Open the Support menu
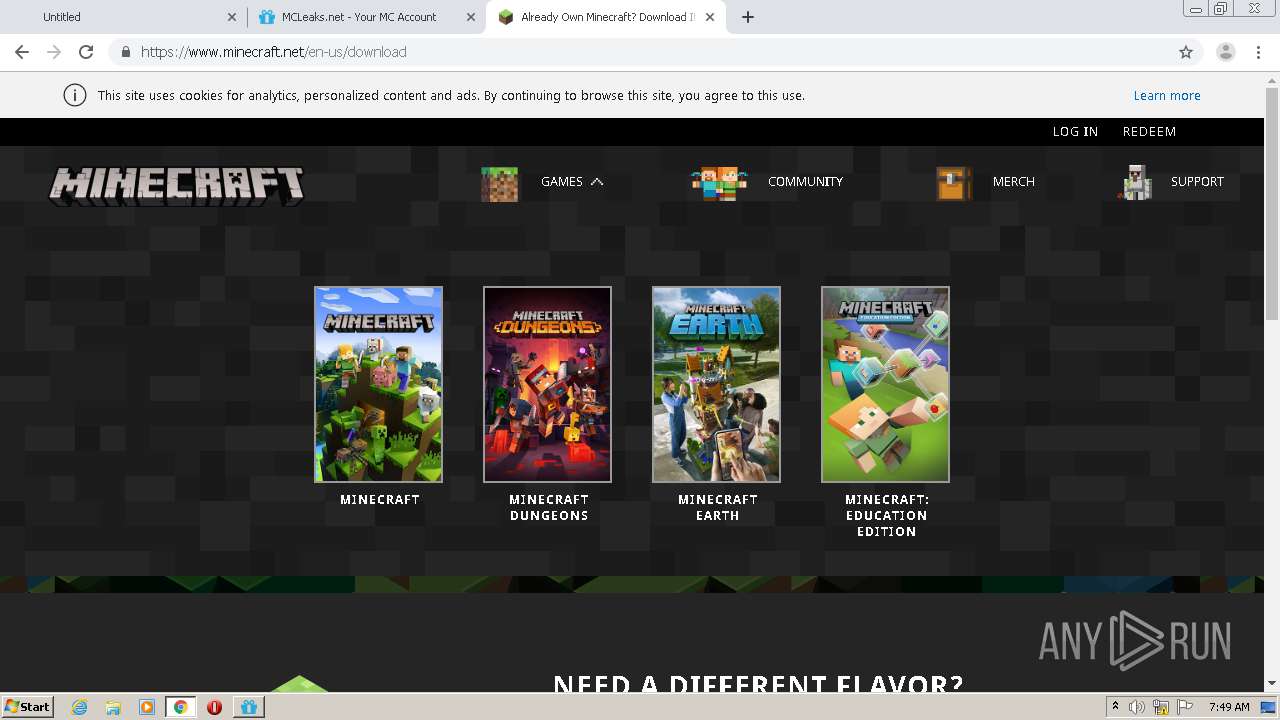The height and width of the screenshot is (720, 1280). coord(1197,182)
